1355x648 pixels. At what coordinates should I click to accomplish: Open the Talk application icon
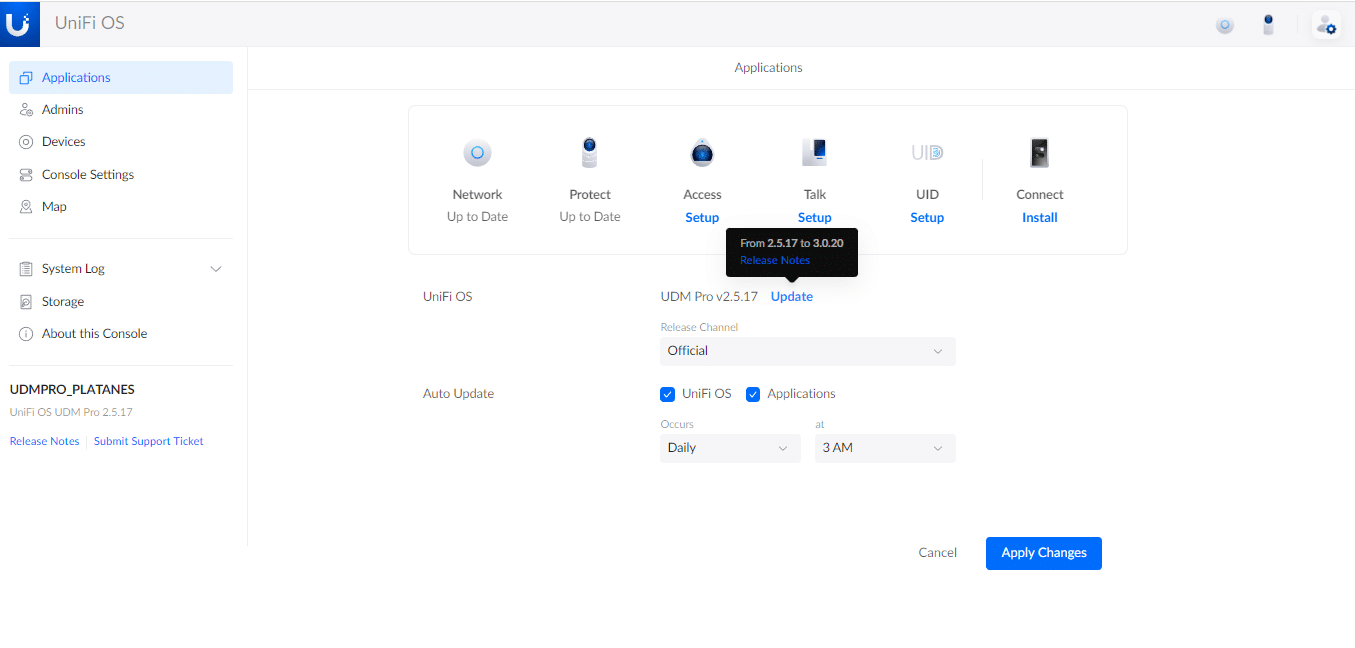[x=814, y=152]
